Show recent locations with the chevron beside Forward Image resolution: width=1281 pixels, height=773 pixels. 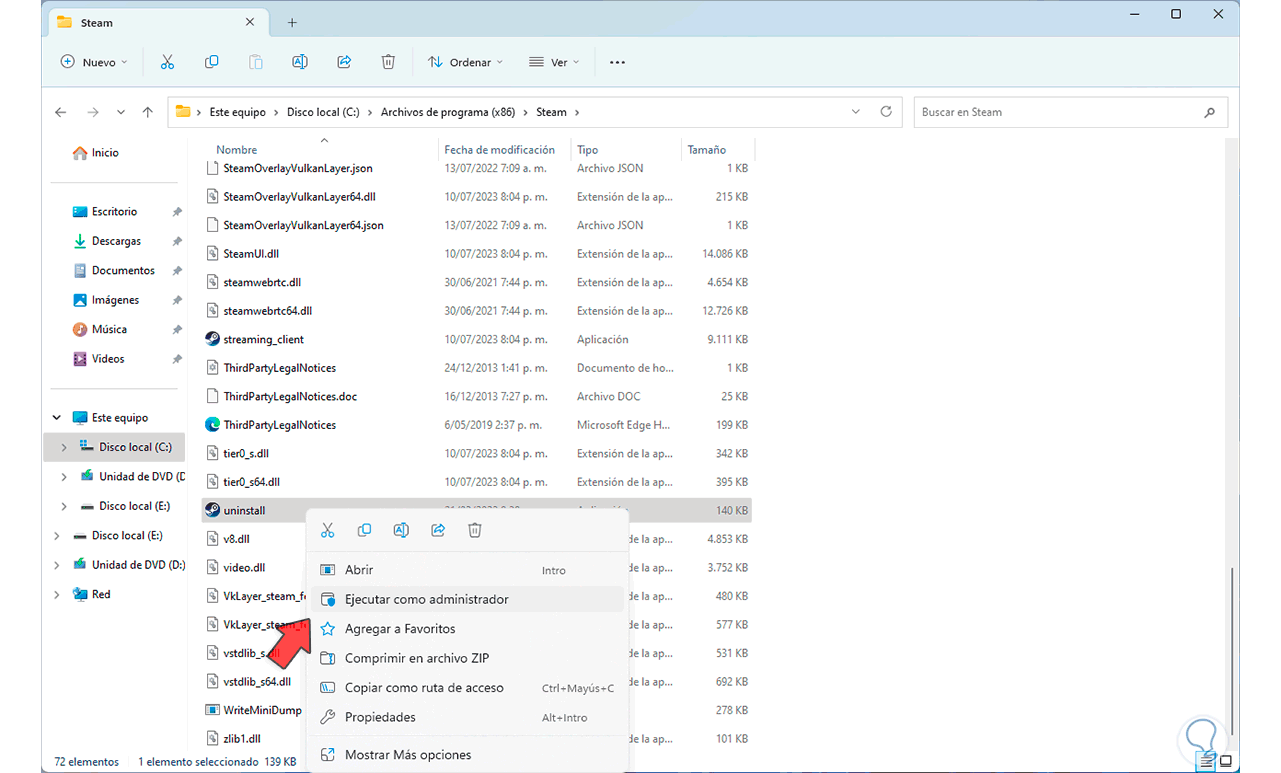tap(121, 112)
